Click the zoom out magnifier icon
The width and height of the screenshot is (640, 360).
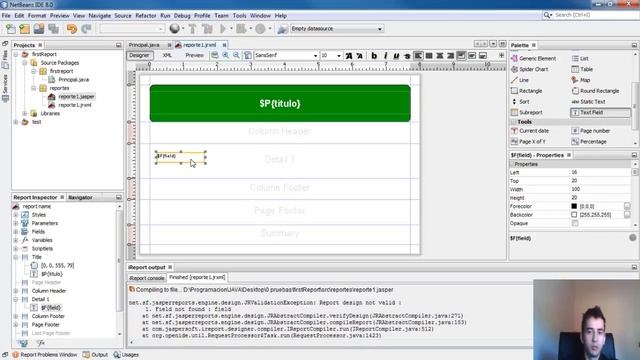236,55
